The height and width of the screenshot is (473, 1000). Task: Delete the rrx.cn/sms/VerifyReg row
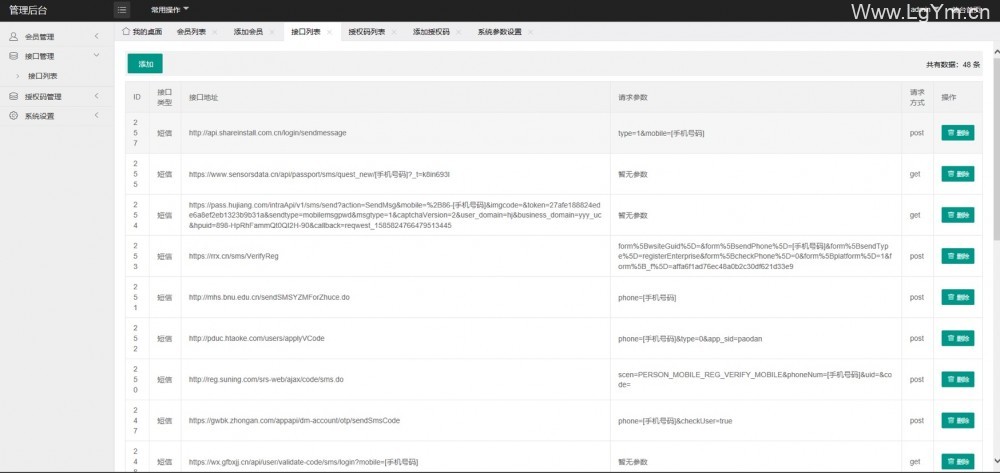(x=958, y=256)
